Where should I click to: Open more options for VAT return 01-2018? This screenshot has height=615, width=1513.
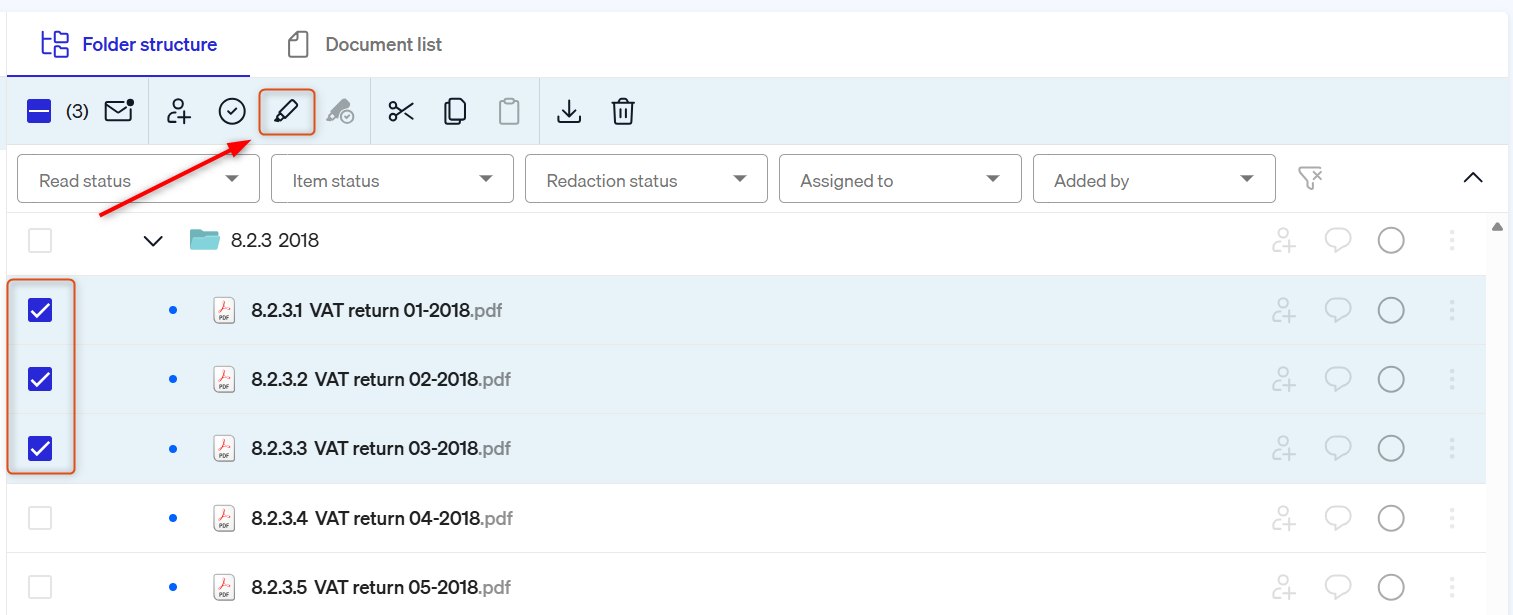1452,310
